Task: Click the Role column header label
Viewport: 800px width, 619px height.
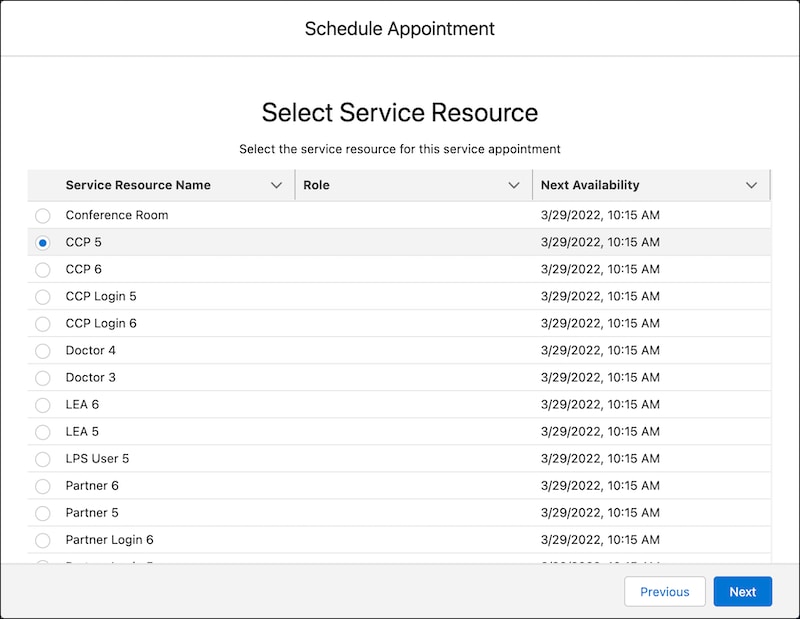Action: click(316, 185)
